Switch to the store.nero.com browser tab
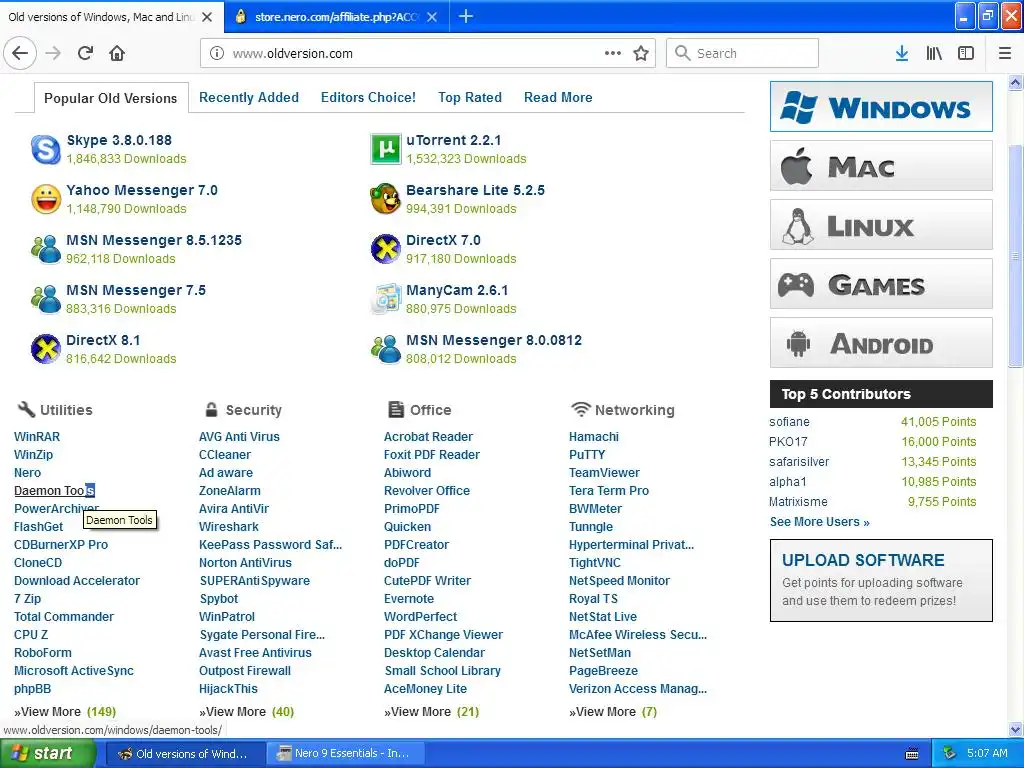This screenshot has width=1024, height=768. (x=336, y=17)
